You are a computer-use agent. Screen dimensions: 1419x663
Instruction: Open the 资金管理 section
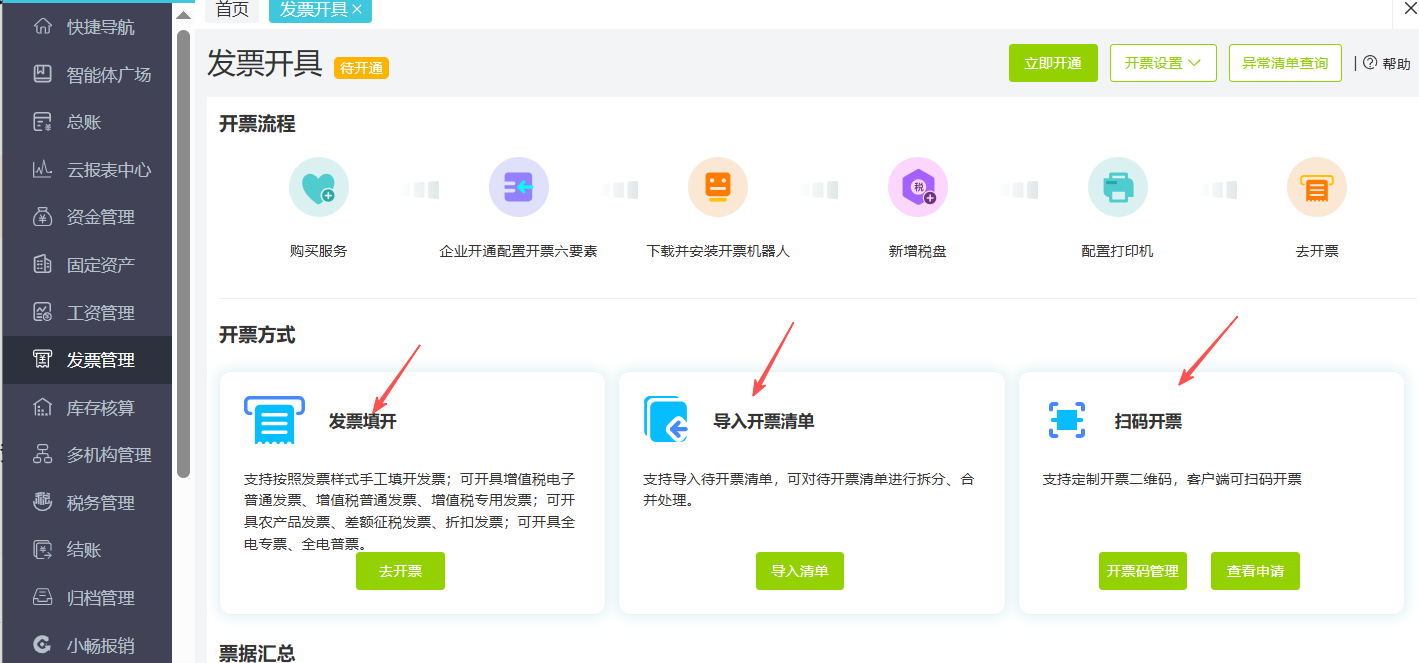[x=87, y=216]
